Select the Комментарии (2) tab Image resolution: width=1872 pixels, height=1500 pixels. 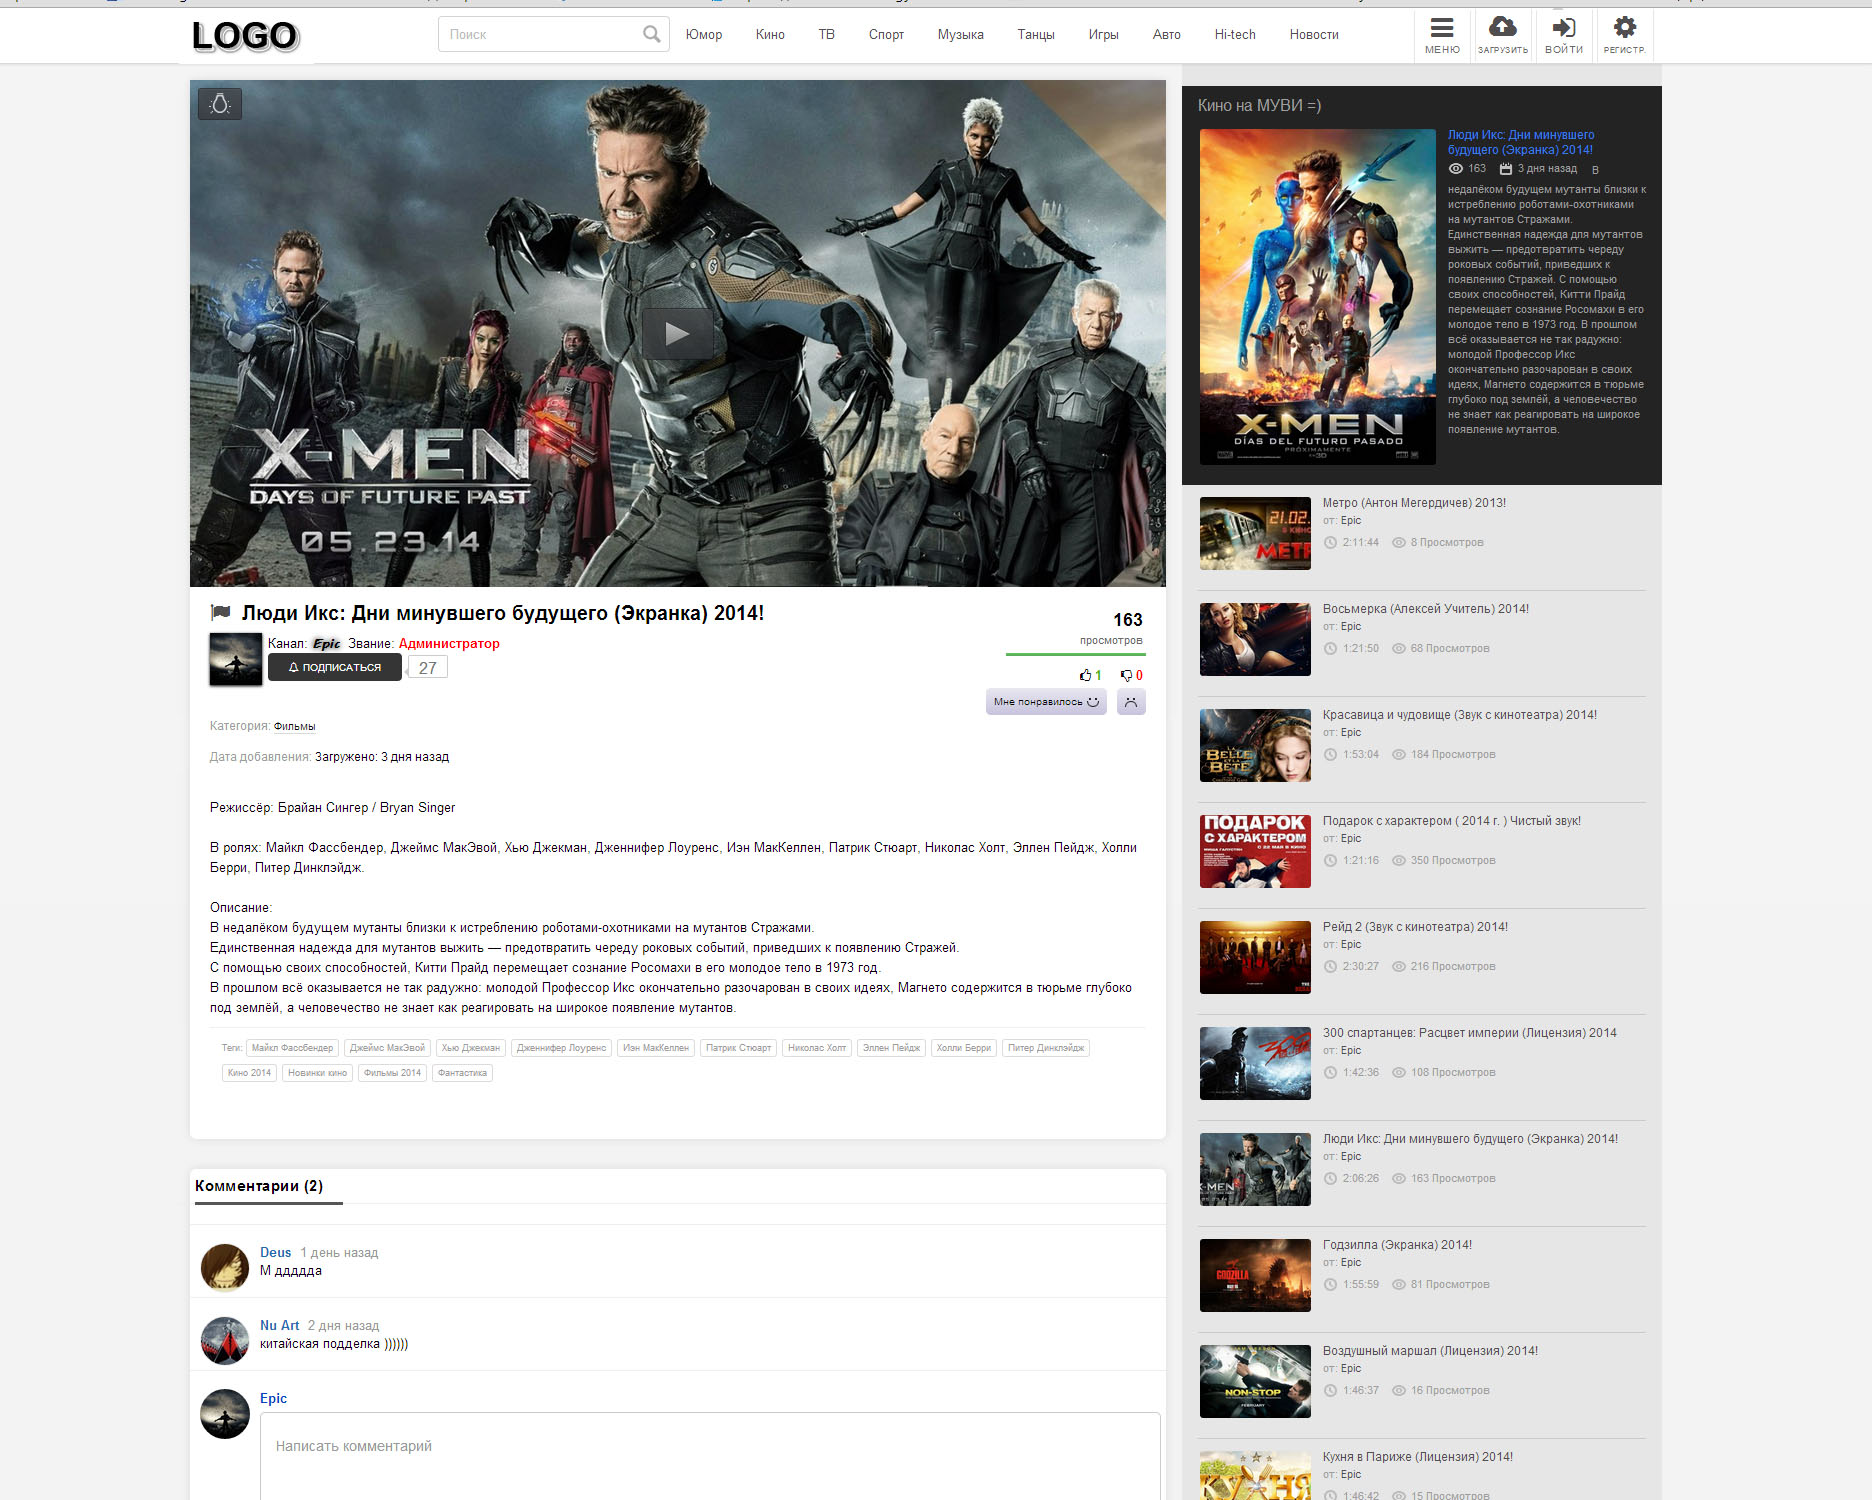tap(259, 1186)
